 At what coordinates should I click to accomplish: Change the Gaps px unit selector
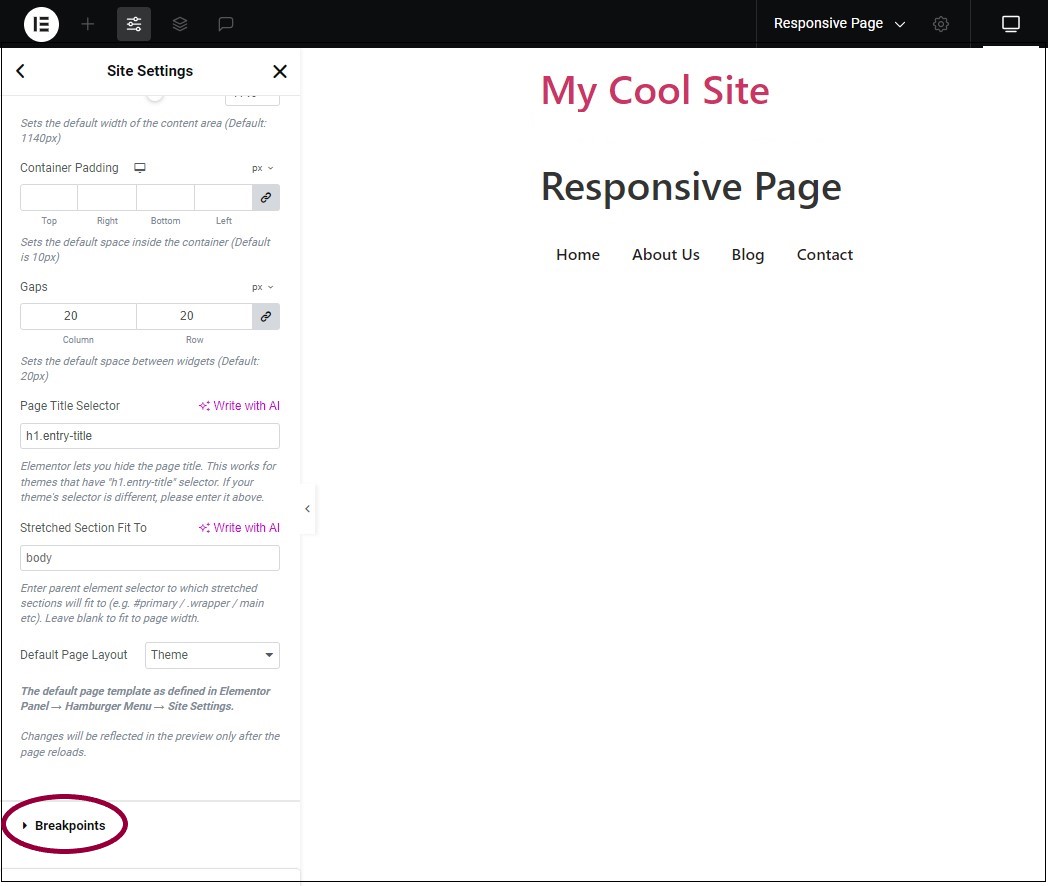[262, 287]
